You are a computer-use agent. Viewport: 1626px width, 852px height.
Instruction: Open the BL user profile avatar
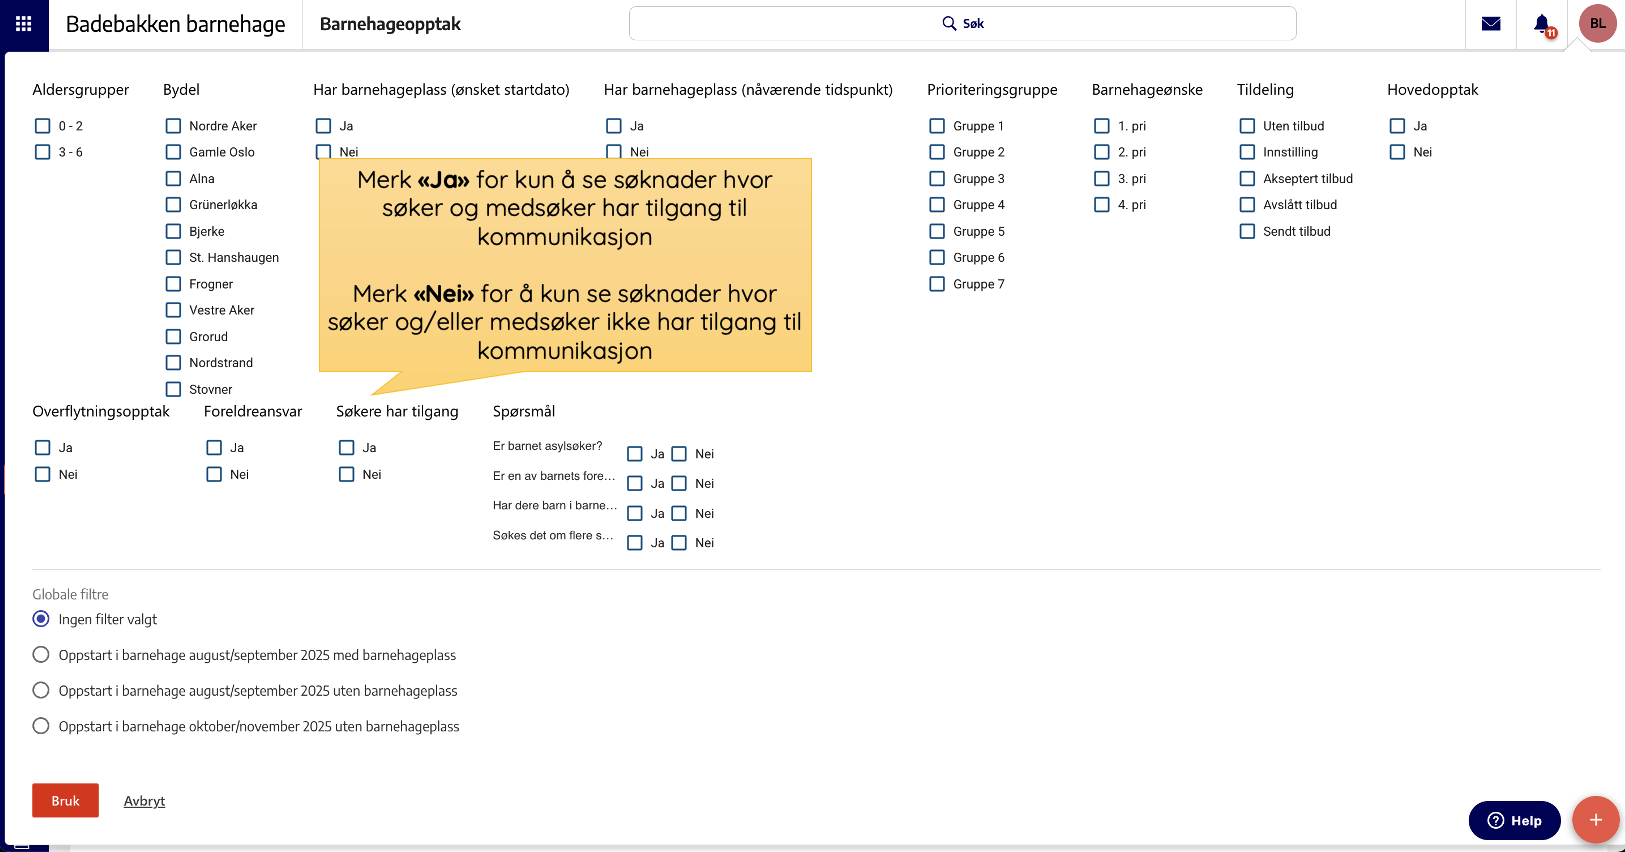1597,24
